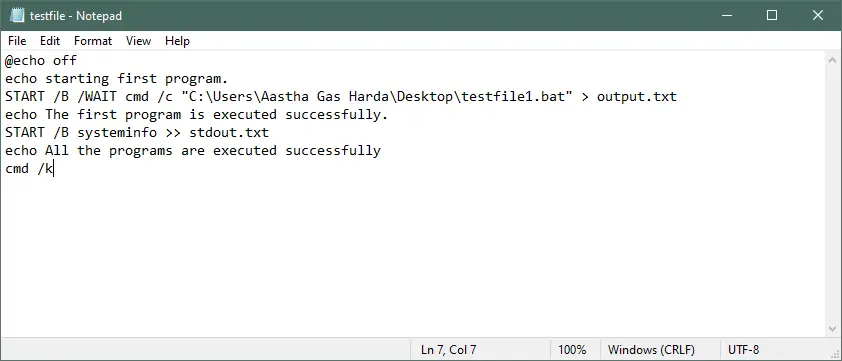Close the testfile Notepad window
Screen dimensions: 842x361
pos(818,16)
